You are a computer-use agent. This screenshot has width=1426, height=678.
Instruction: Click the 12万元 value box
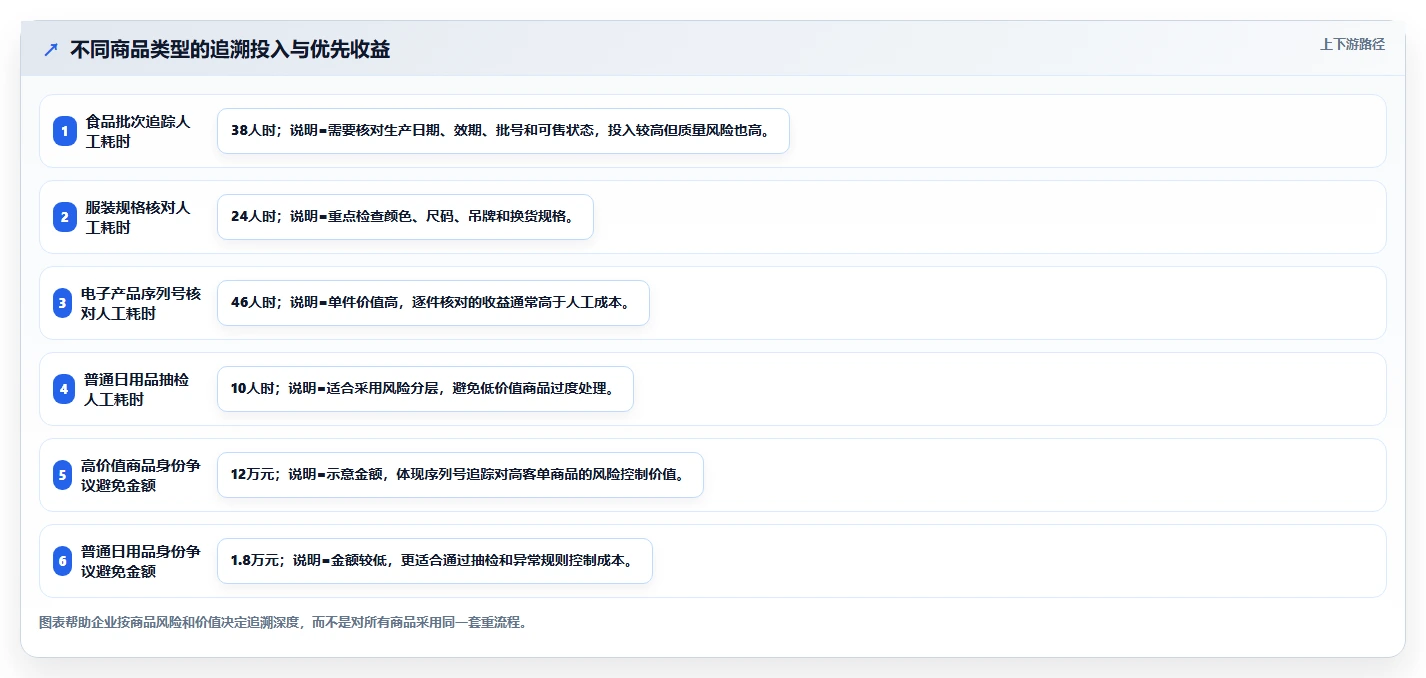click(460, 475)
